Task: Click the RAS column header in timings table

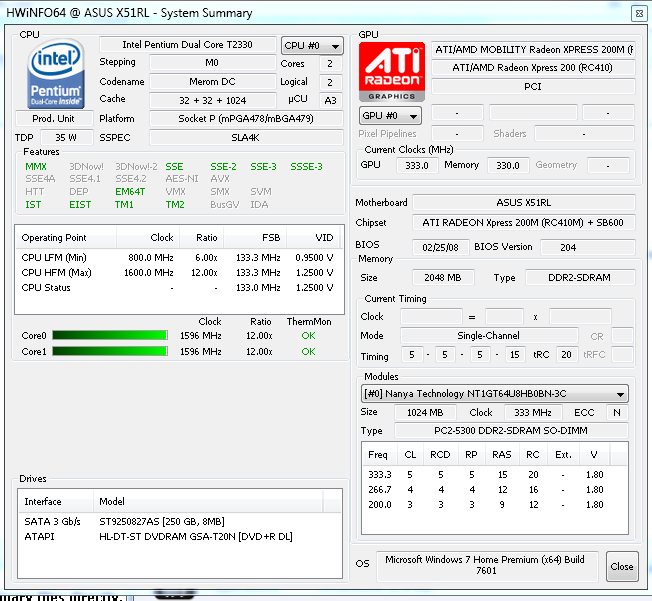Action: tap(502, 454)
